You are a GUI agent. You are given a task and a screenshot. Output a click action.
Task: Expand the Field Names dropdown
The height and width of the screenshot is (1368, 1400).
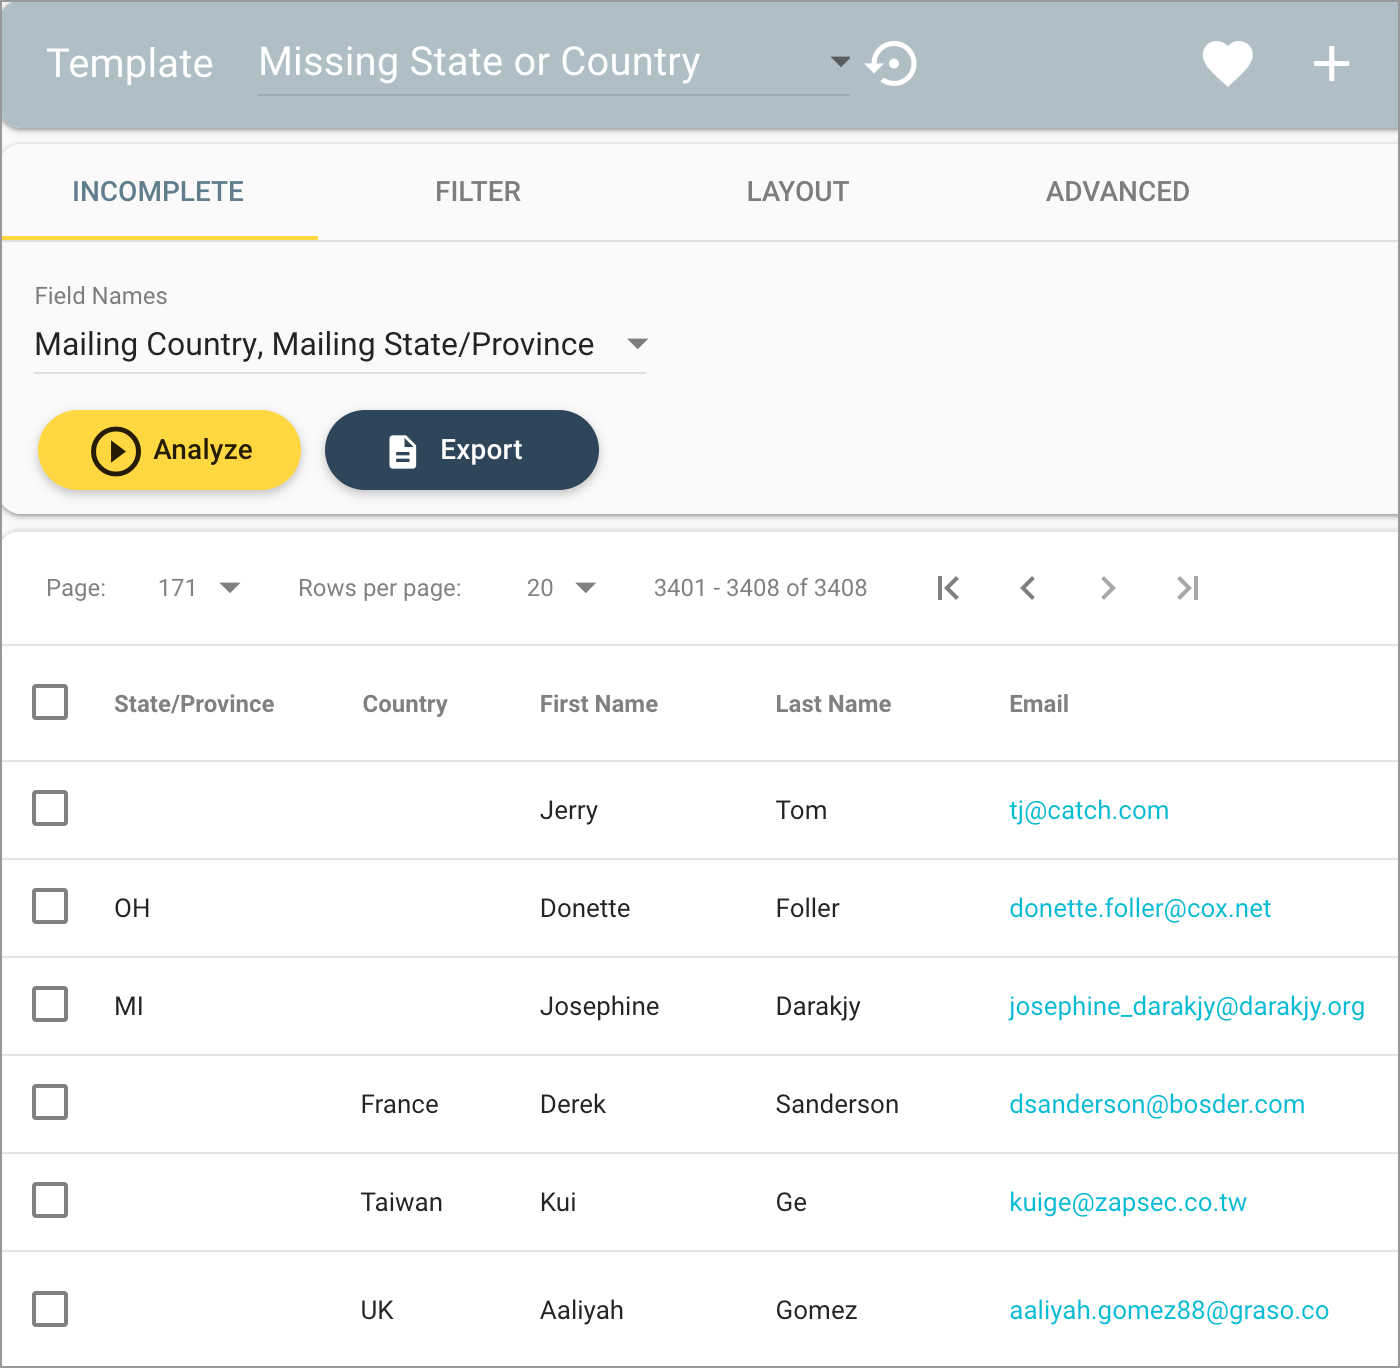click(x=340, y=344)
